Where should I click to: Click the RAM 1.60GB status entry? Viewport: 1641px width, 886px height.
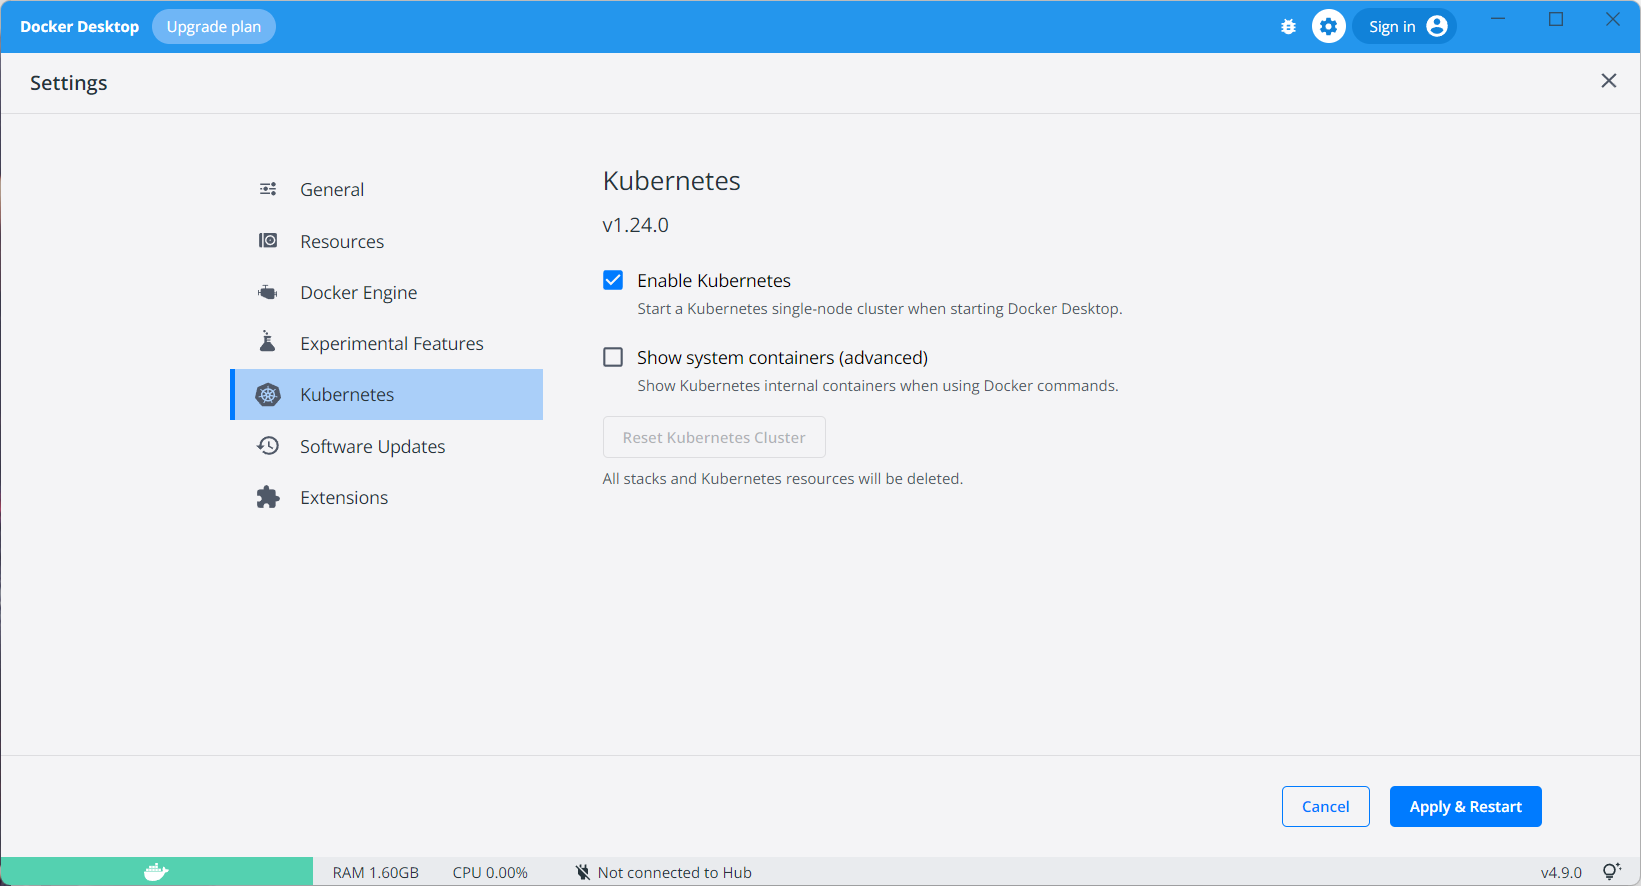tap(376, 872)
